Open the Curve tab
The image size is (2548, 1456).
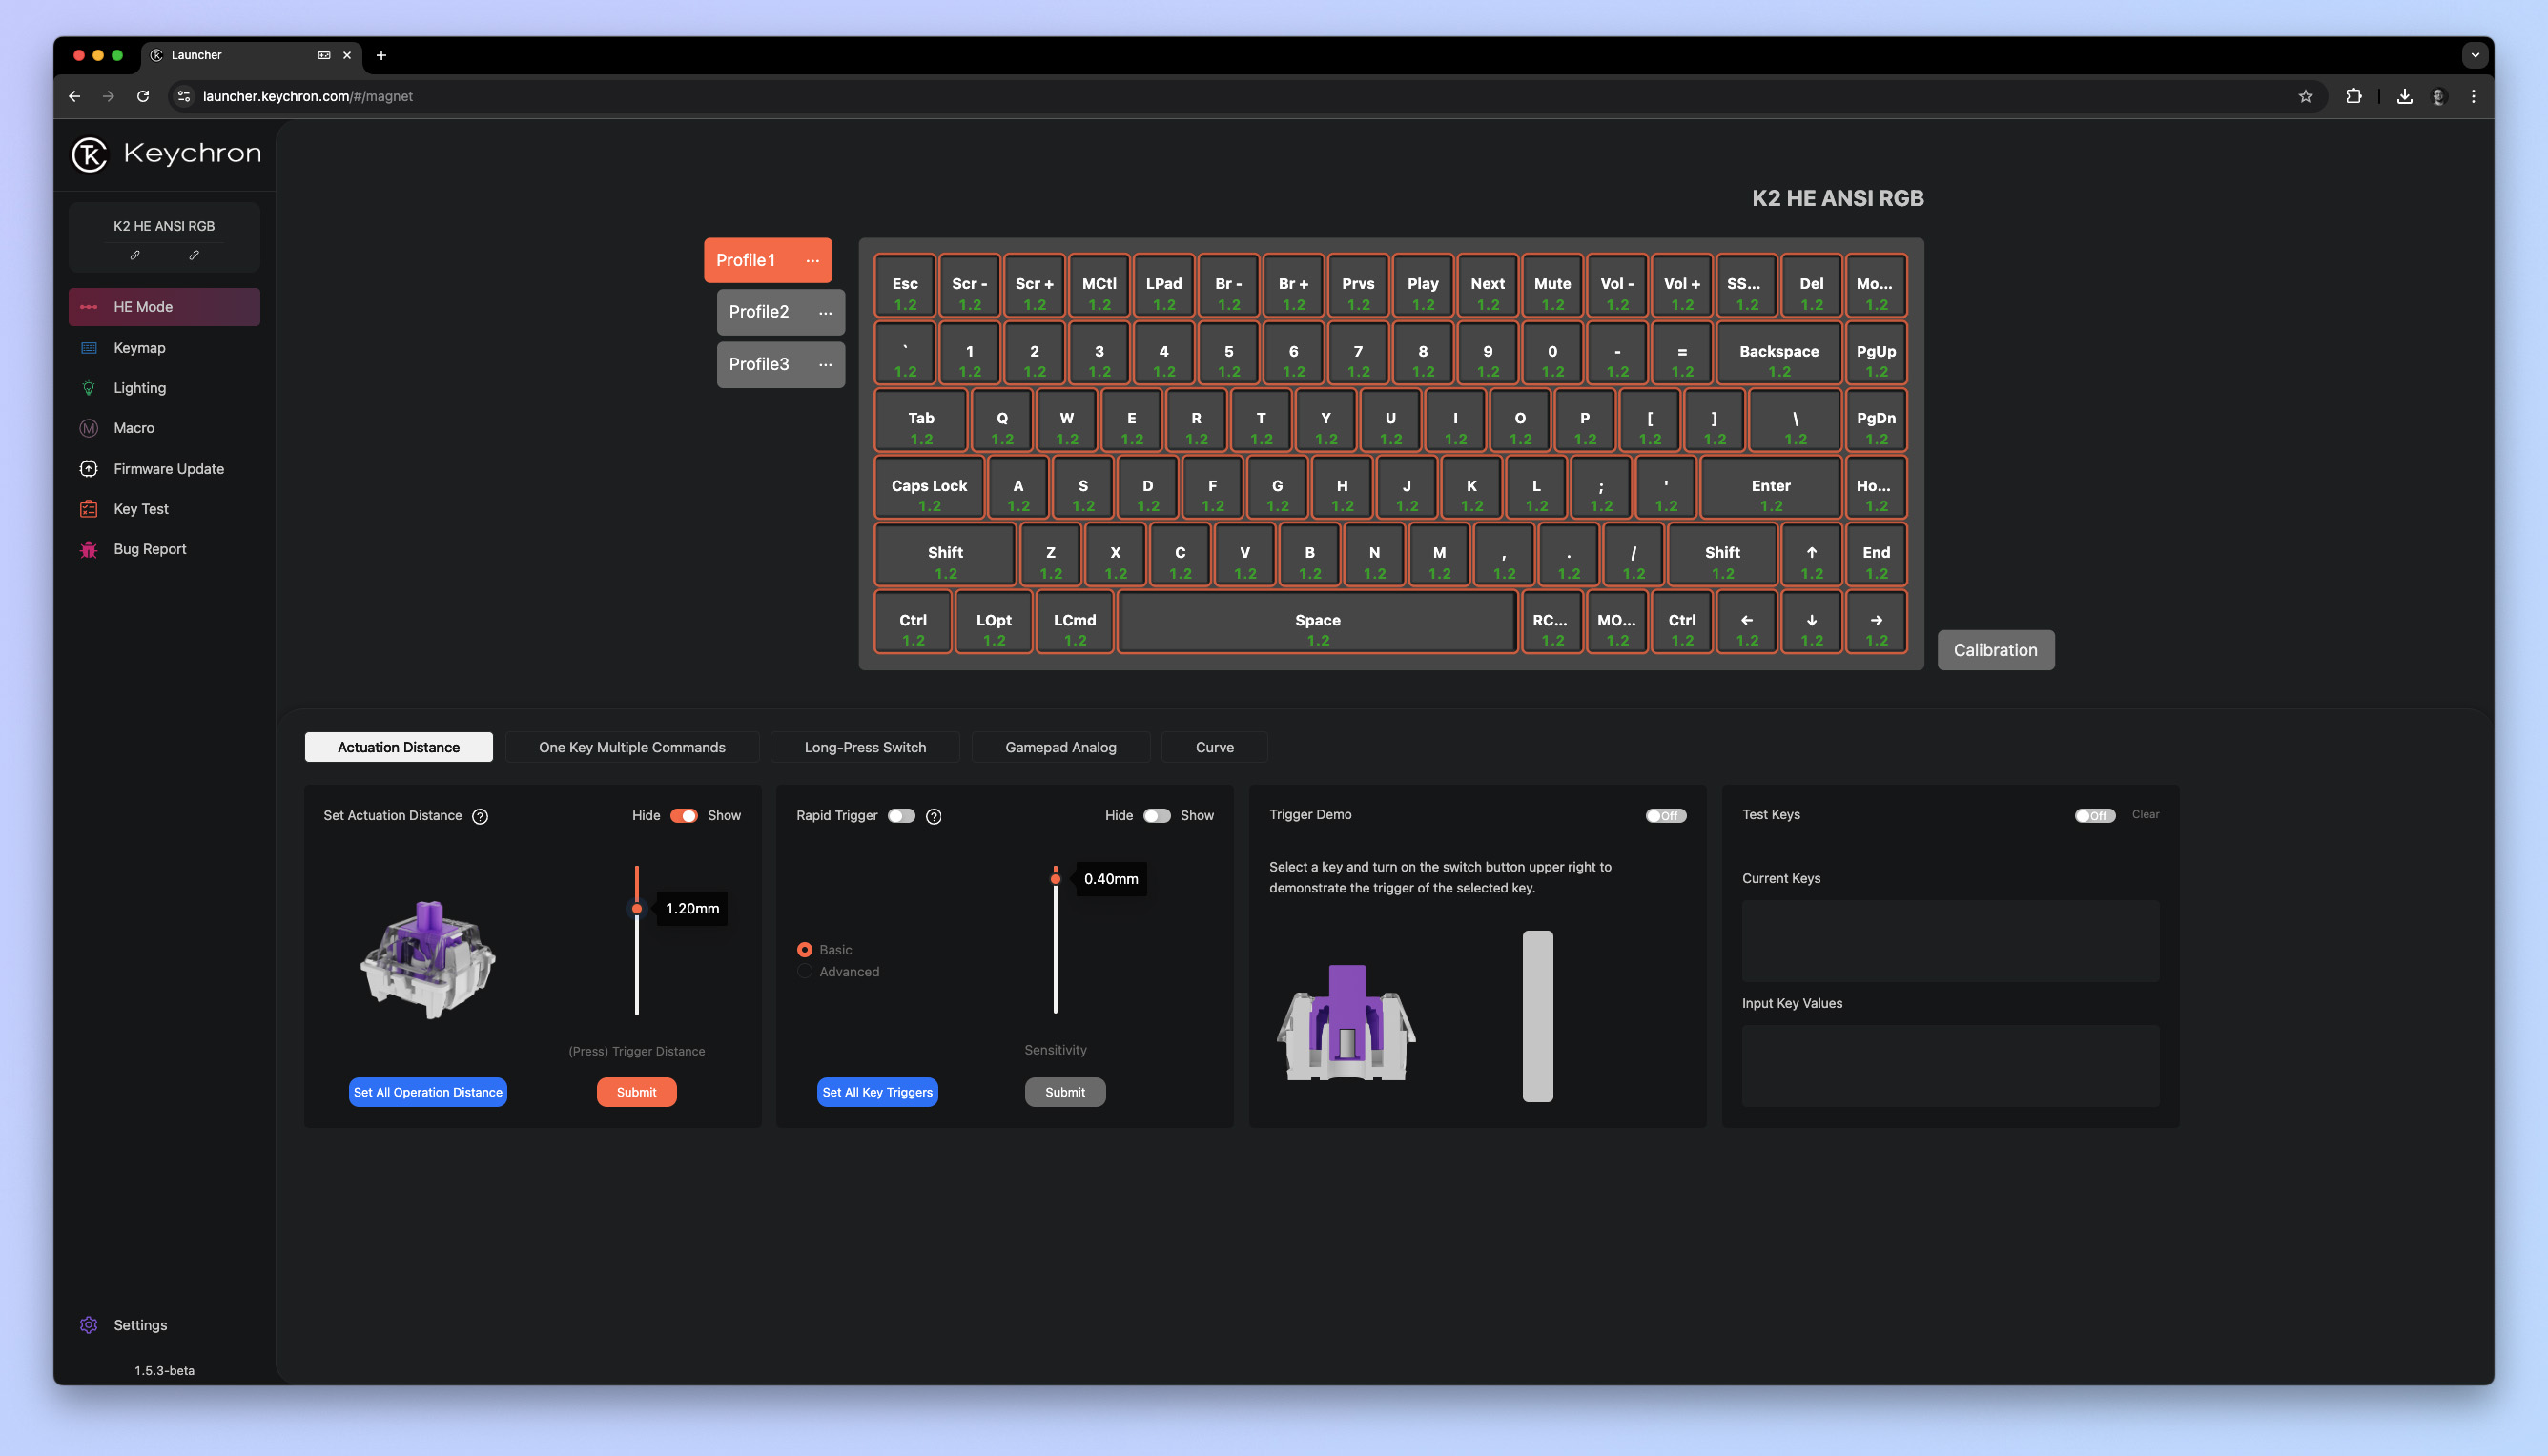(x=1214, y=747)
